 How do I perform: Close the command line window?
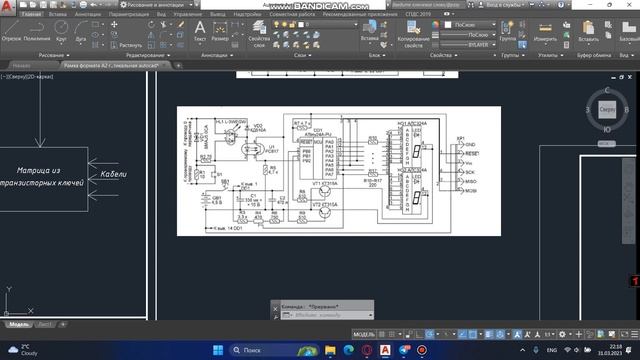pos(275,309)
